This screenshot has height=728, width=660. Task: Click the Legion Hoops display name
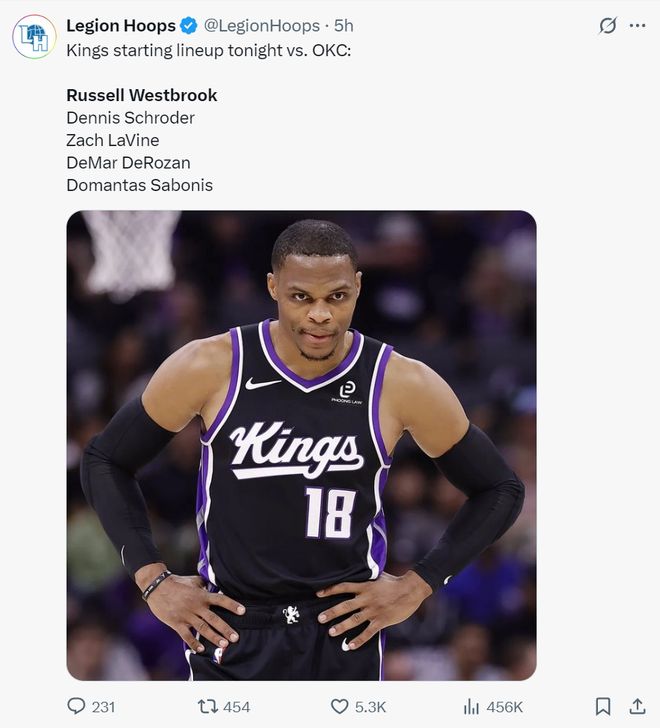[x=121, y=25]
